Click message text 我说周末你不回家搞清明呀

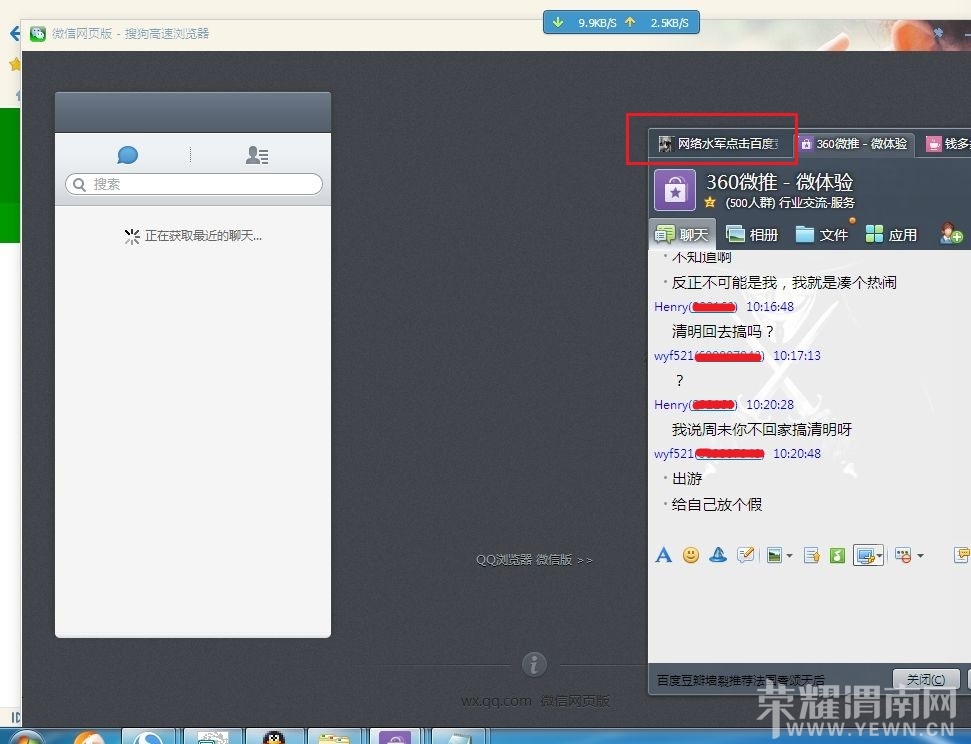(x=762, y=429)
